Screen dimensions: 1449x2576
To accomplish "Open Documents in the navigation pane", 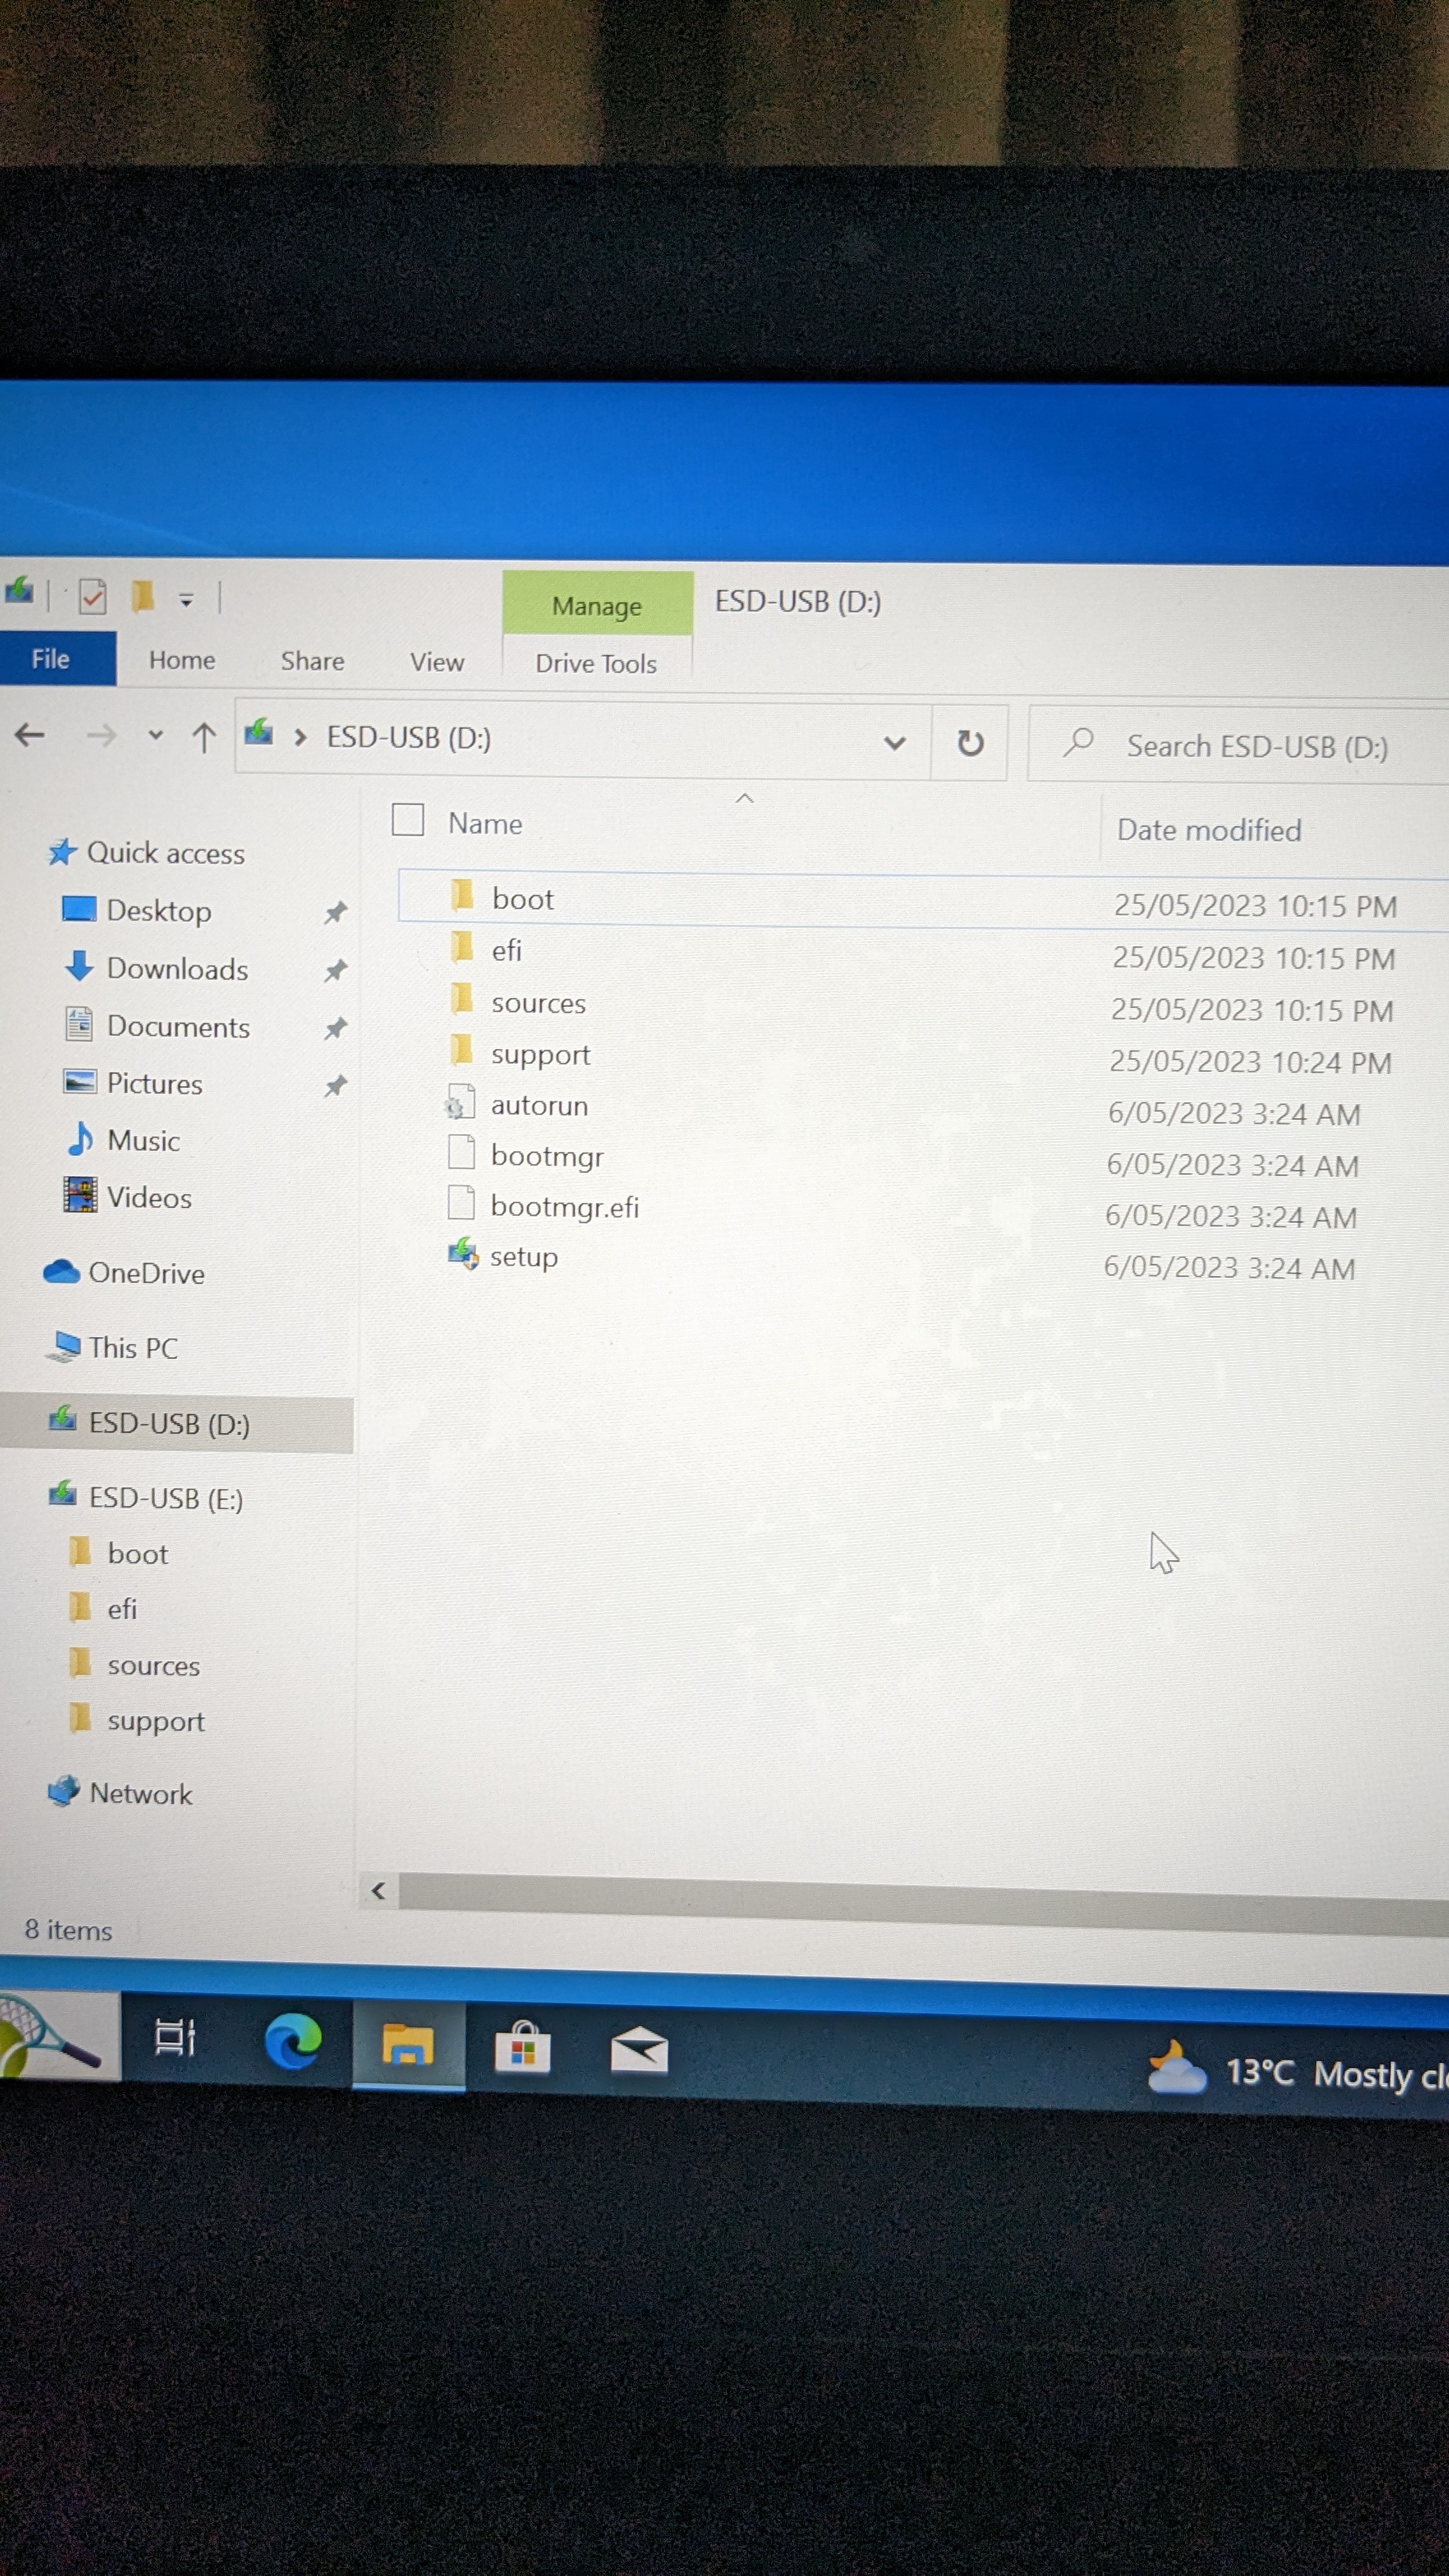I will click(178, 1027).
